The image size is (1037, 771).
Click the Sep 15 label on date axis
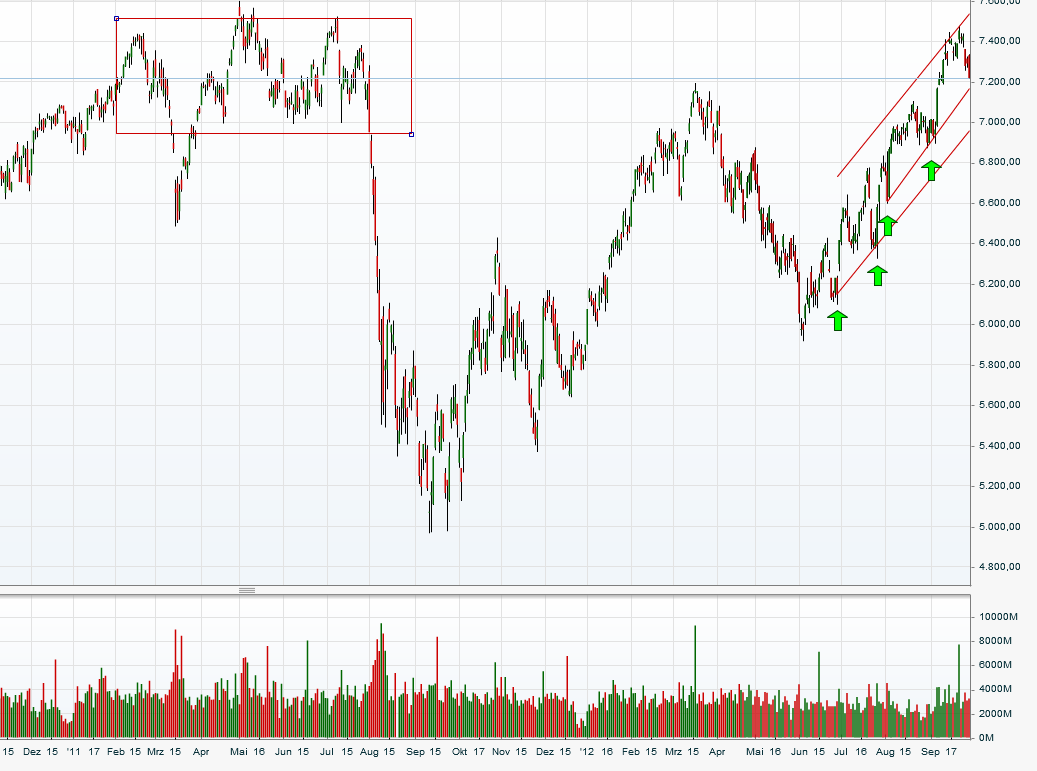[423, 752]
